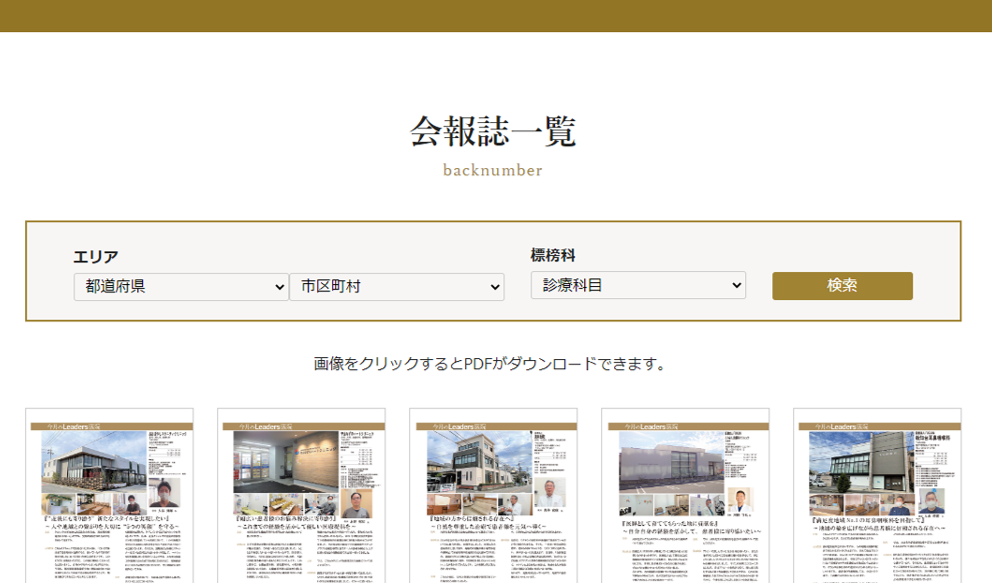Image resolution: width=992 pixels, height=583 pixels.
Task: Click the masked doctor portrait in first newsletter
Action: coord(165,493)
